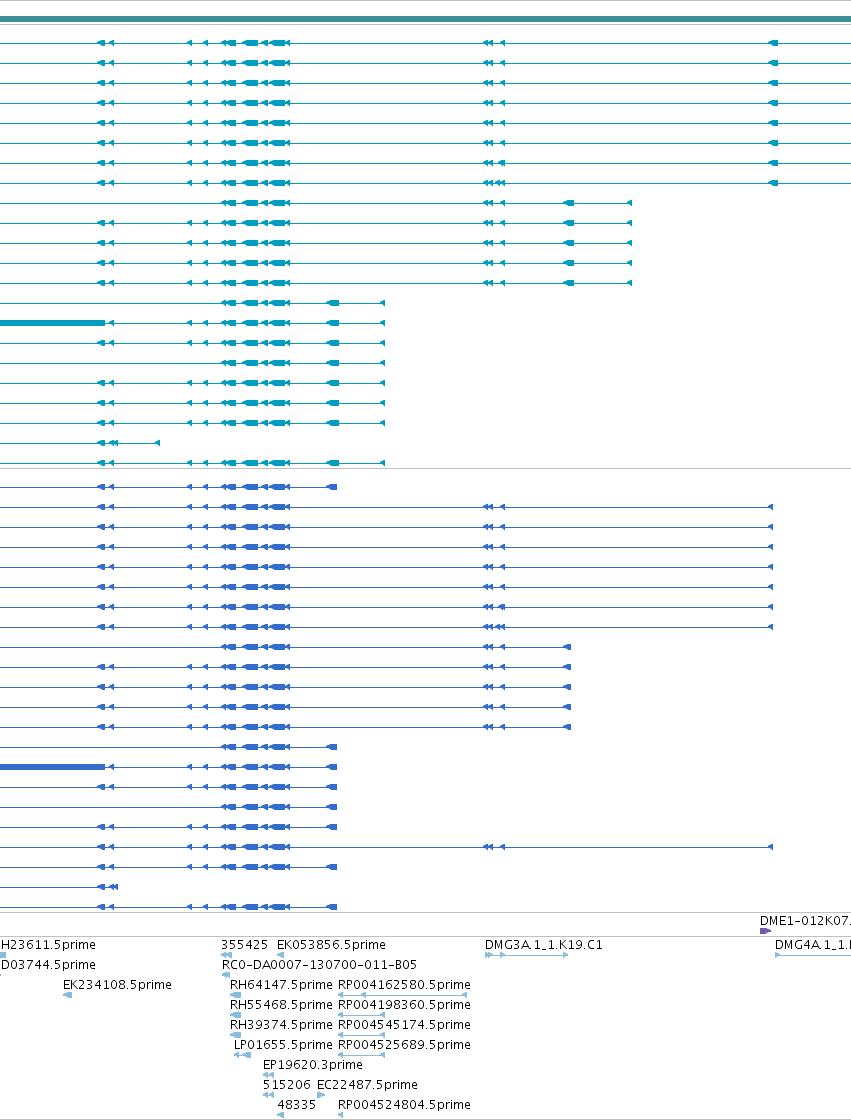Click the RC0-DA0007-130700-011-B05 label
This screenshot has width=851, height=1120.
[x=319, y=964]
